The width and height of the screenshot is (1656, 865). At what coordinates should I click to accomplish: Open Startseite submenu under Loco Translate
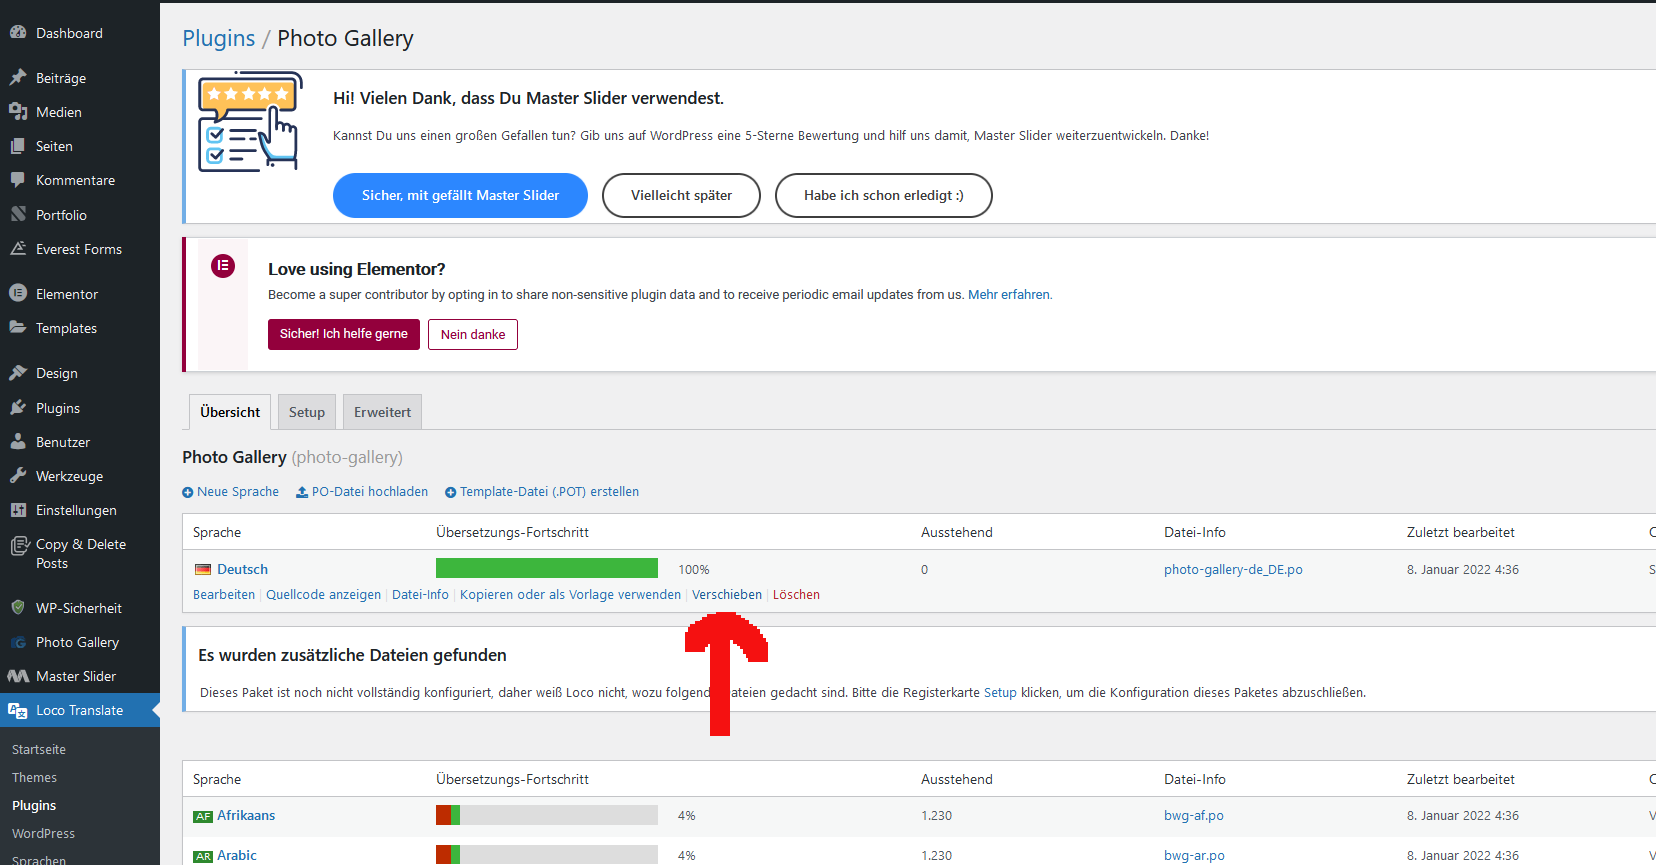tap(39, 749)
